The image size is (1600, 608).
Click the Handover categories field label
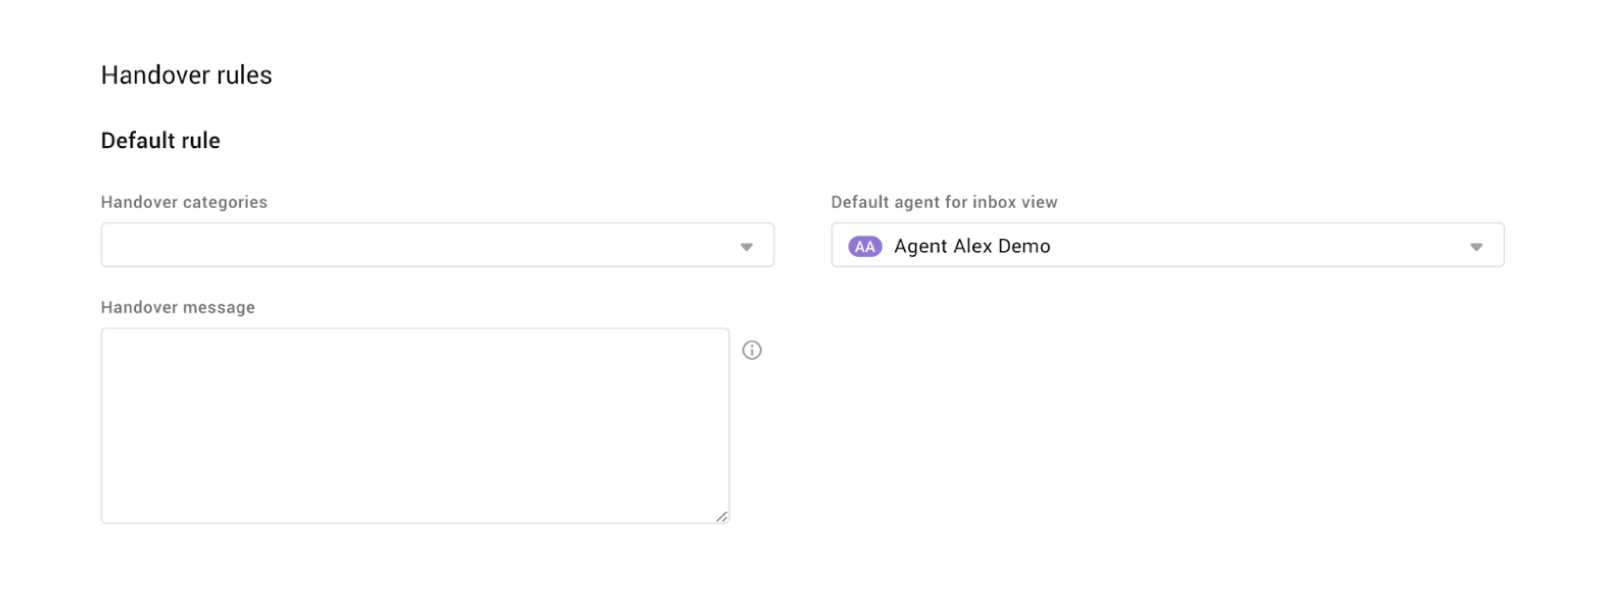184,202
